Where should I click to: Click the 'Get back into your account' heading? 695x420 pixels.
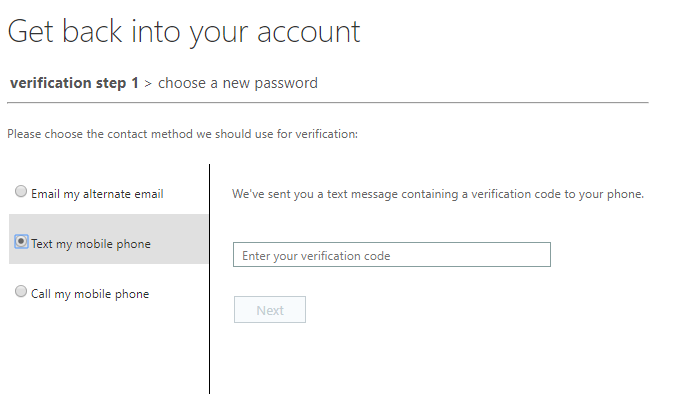tap(184, 32)
